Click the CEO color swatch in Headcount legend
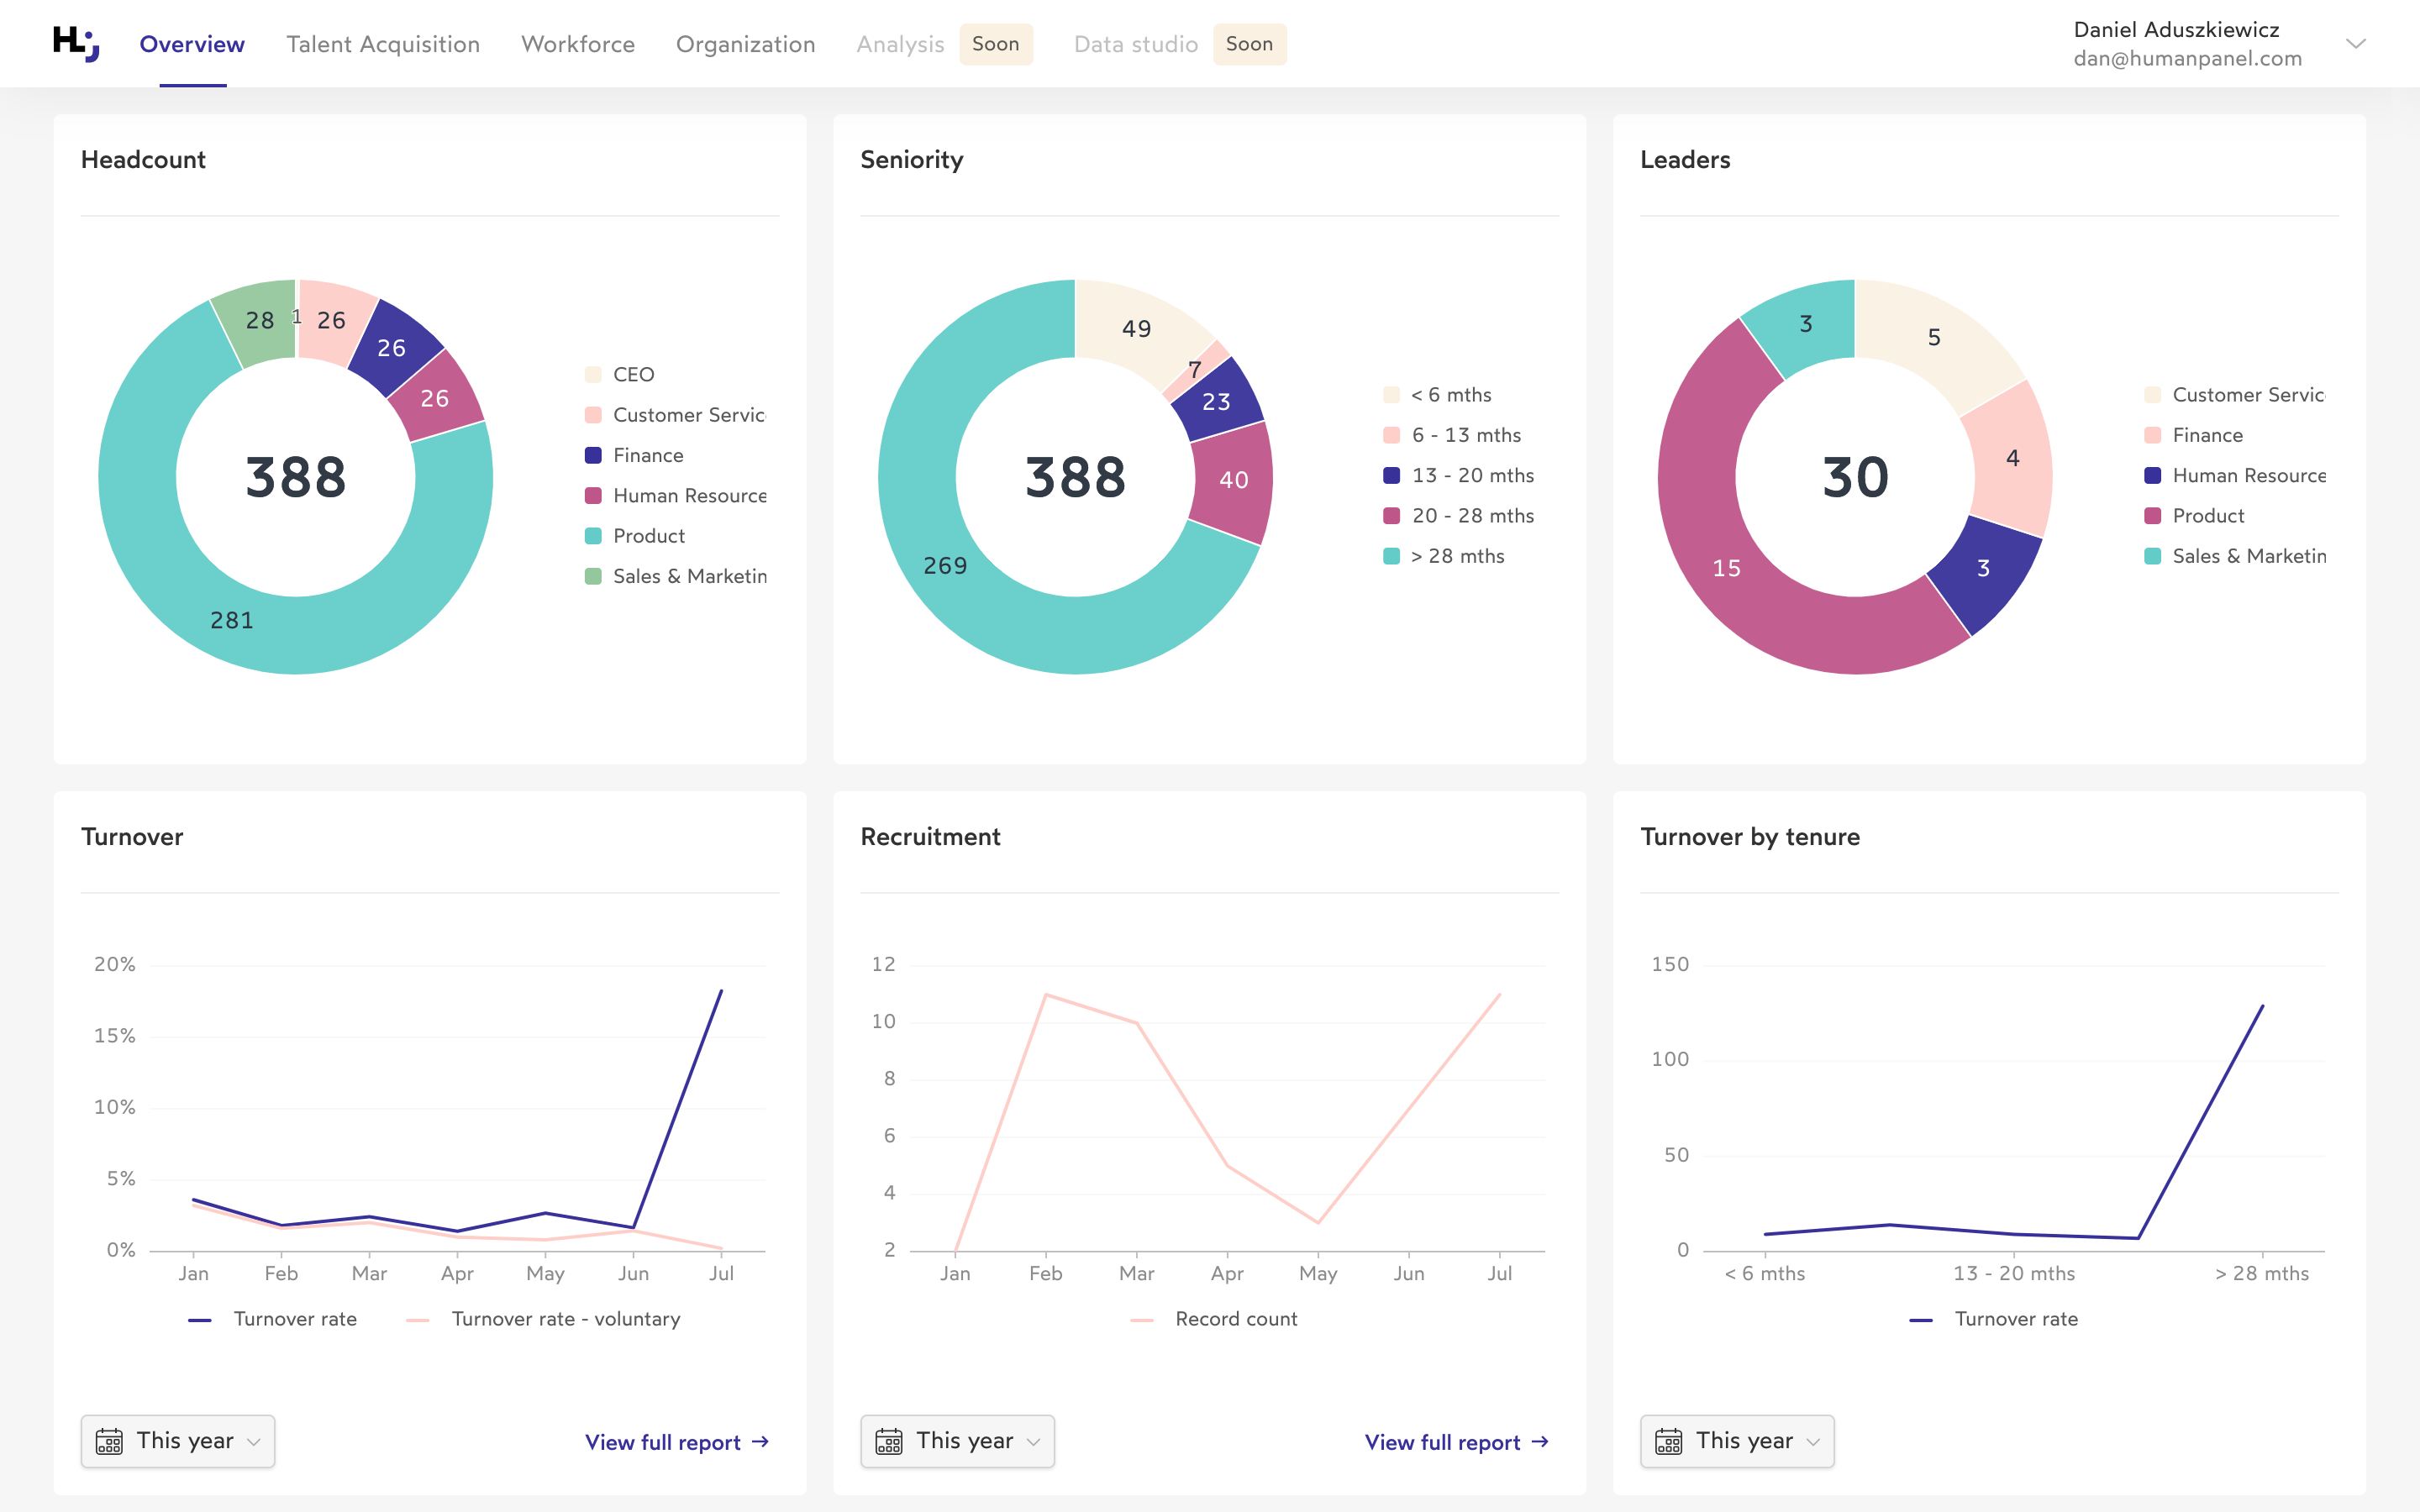The image size is (2420, 1512). coord(594,373)
